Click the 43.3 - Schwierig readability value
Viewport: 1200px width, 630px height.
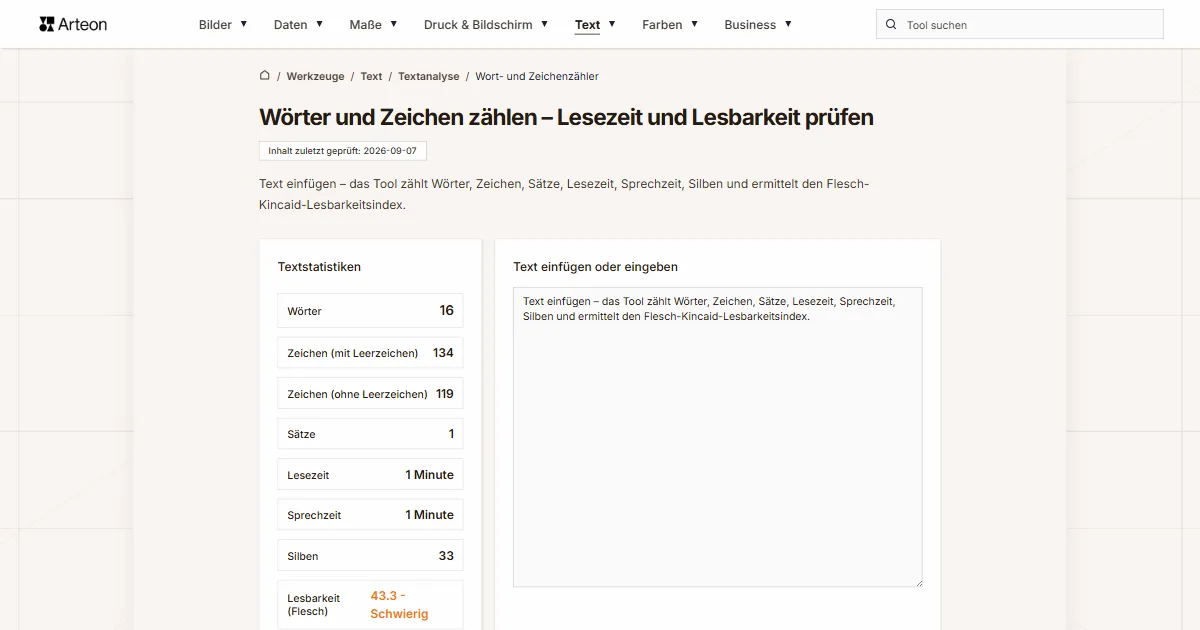[399, 604]
